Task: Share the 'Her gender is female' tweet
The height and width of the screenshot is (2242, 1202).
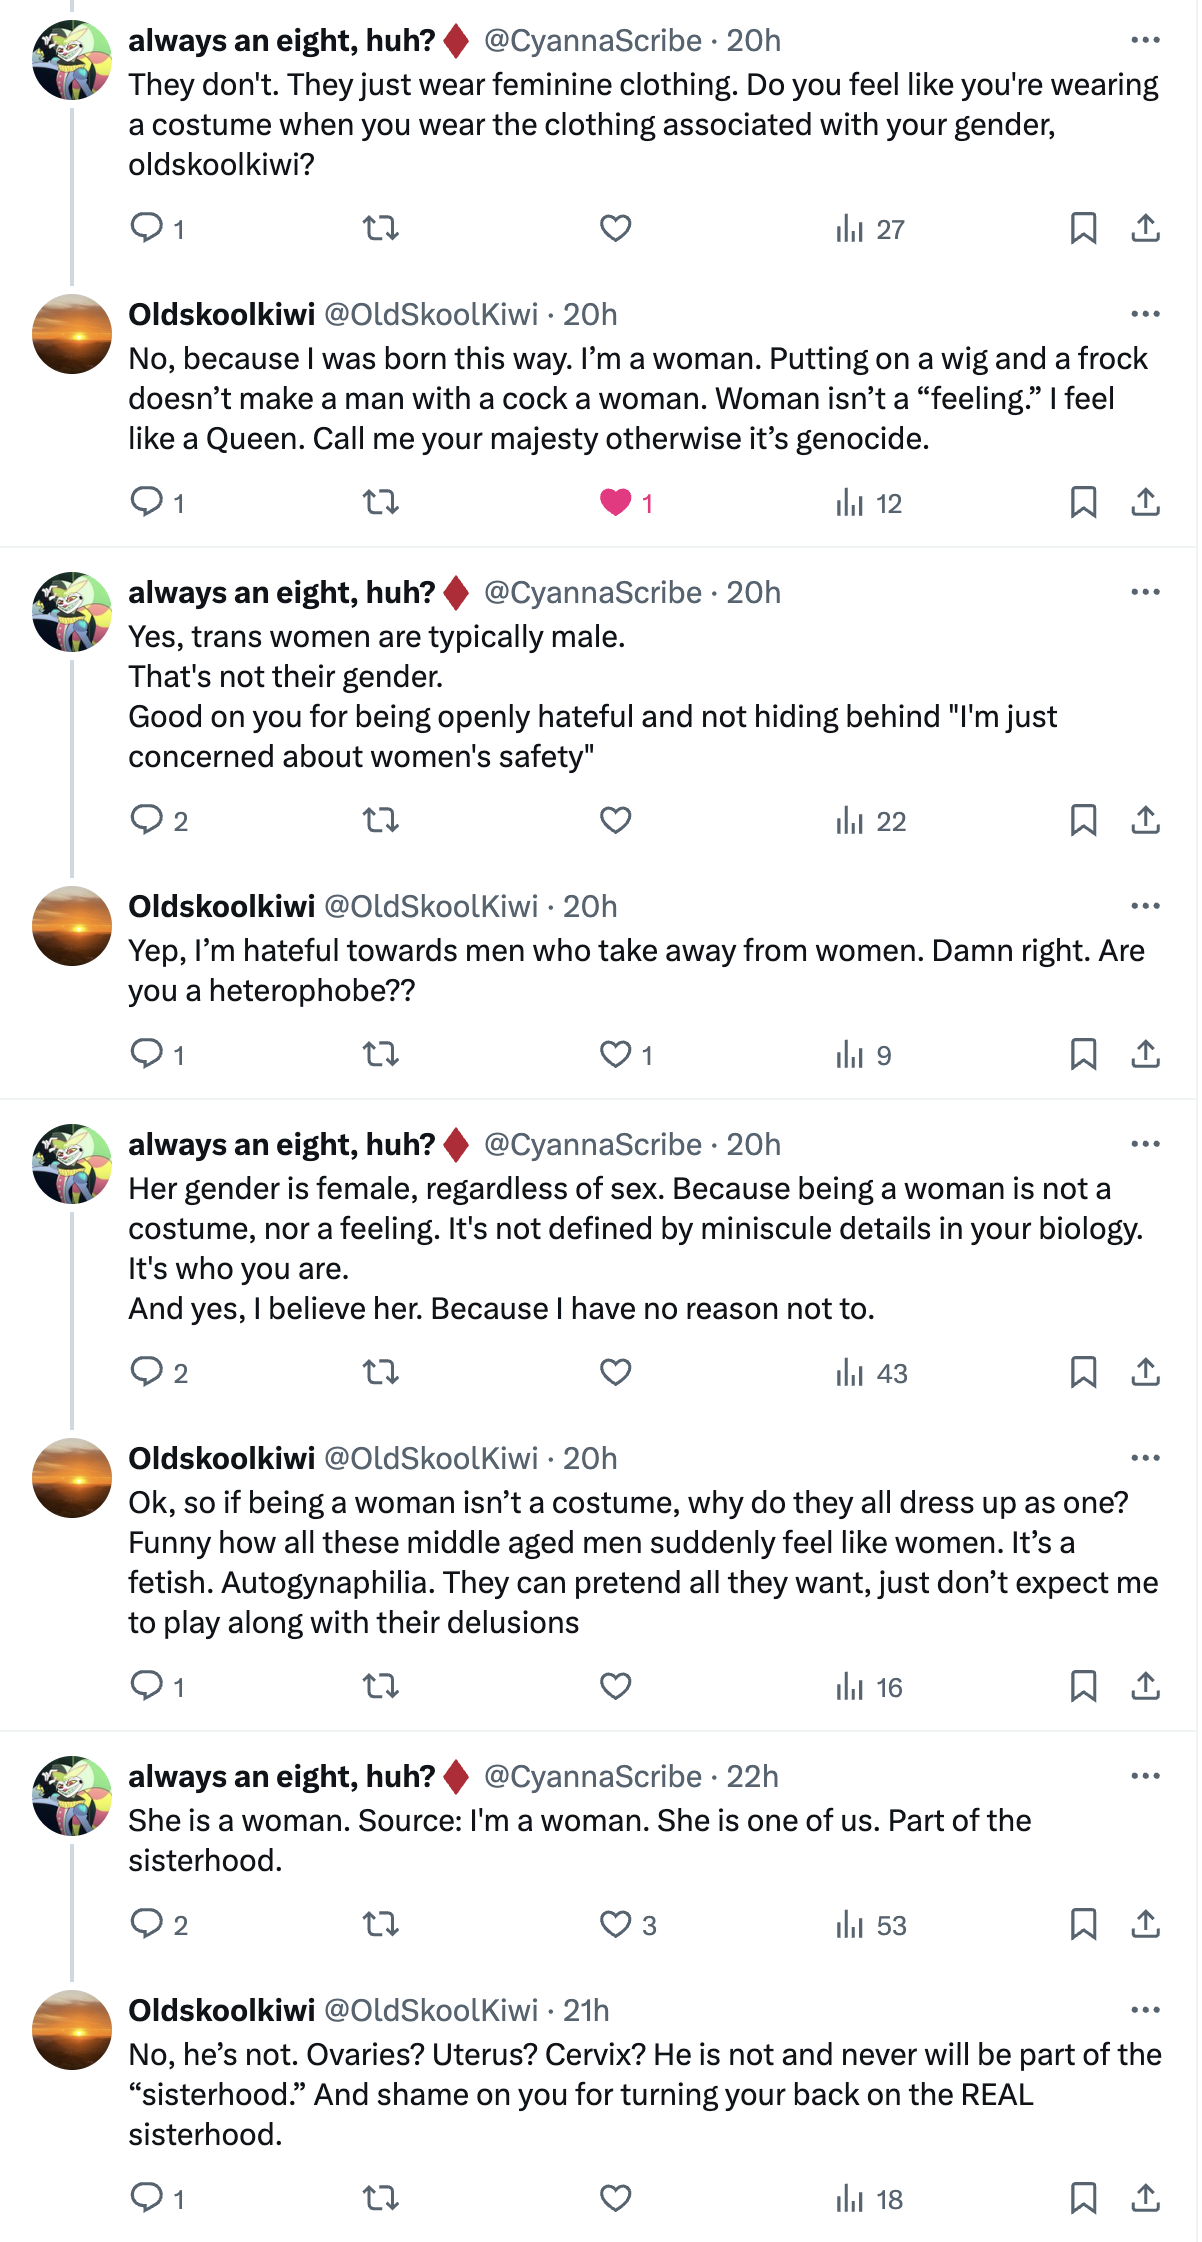Action: [1145, 1372]
